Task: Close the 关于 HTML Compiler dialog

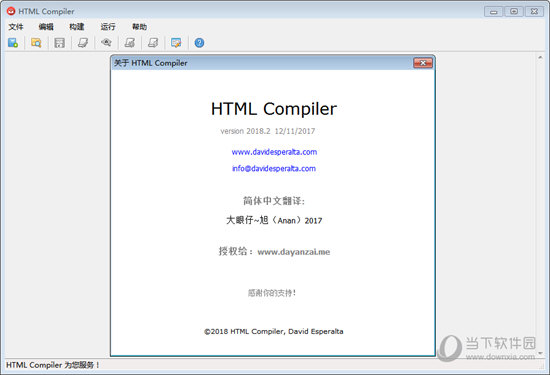Action: 423,63
